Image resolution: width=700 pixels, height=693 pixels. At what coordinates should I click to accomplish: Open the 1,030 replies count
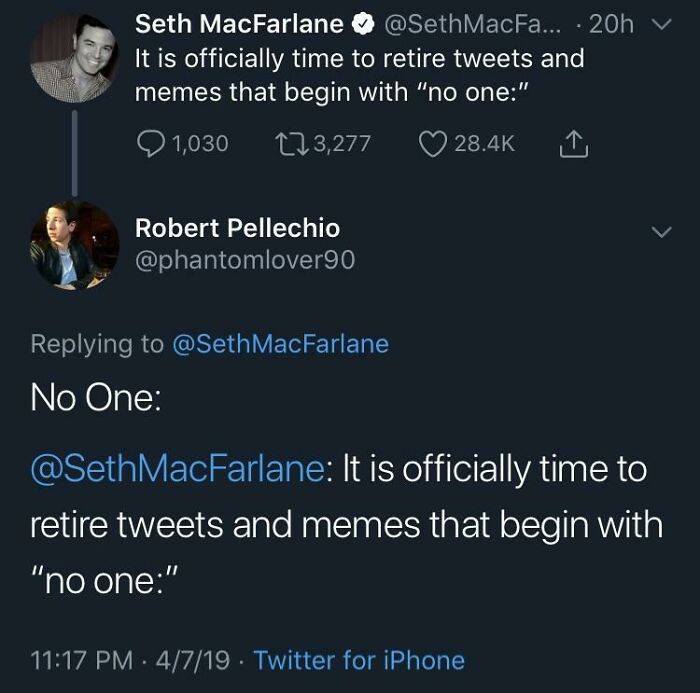point(200,143)
